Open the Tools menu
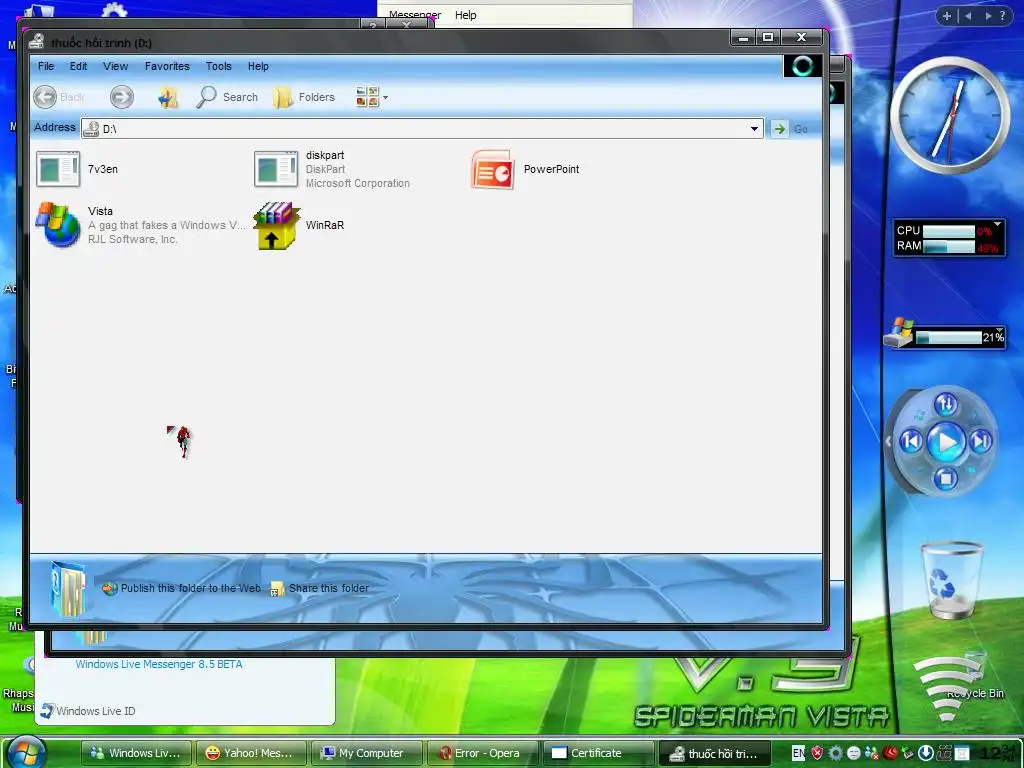This screenshot has height=768, width=1024. coord(218,66)
